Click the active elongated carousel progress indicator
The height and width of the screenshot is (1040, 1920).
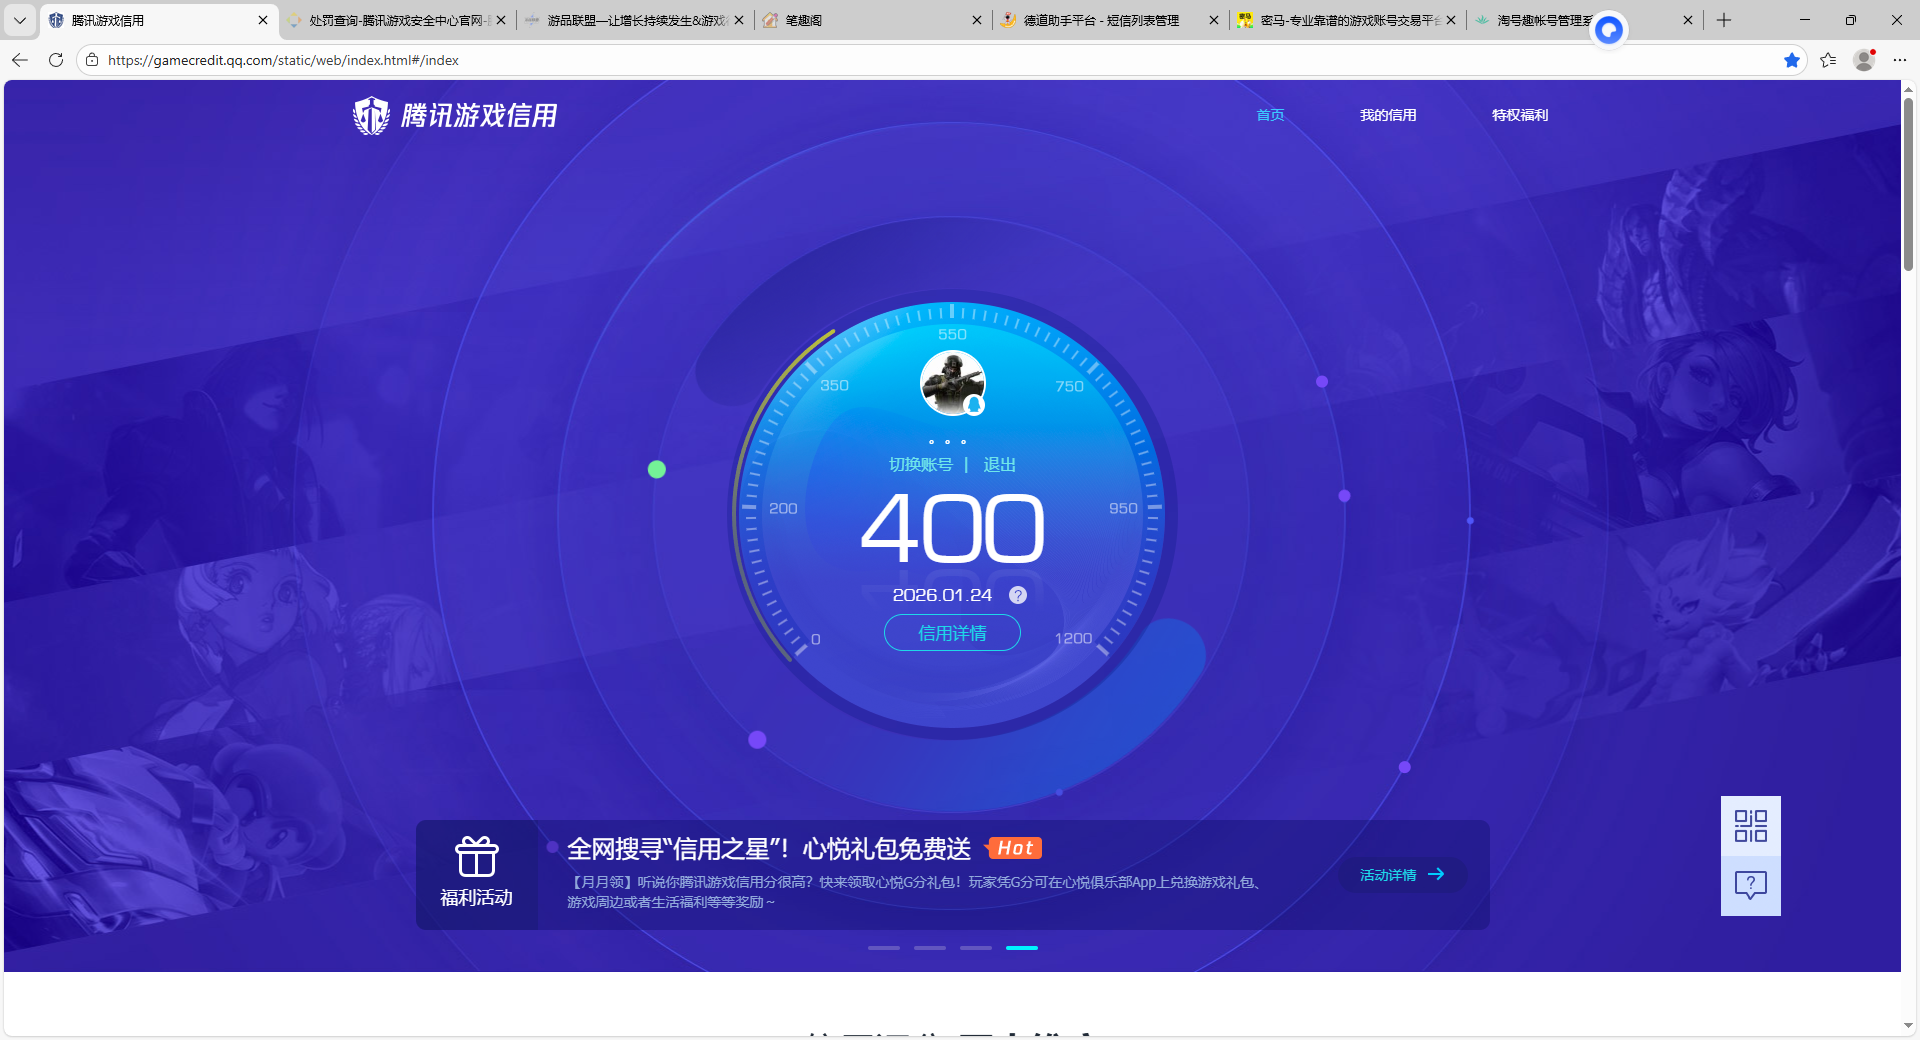click(x=1022, y=948)
